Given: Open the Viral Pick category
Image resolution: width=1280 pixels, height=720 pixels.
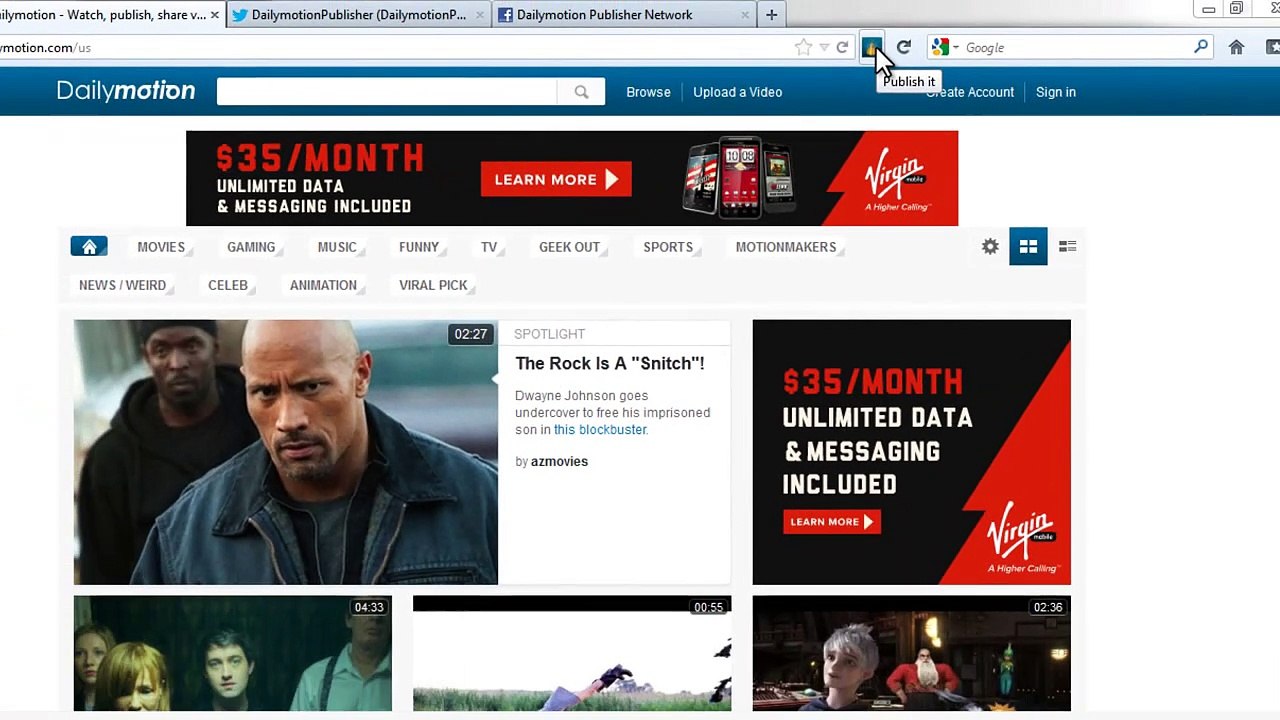Looking at the screenshot, I should pyautogui.click(x=433, y=285).
